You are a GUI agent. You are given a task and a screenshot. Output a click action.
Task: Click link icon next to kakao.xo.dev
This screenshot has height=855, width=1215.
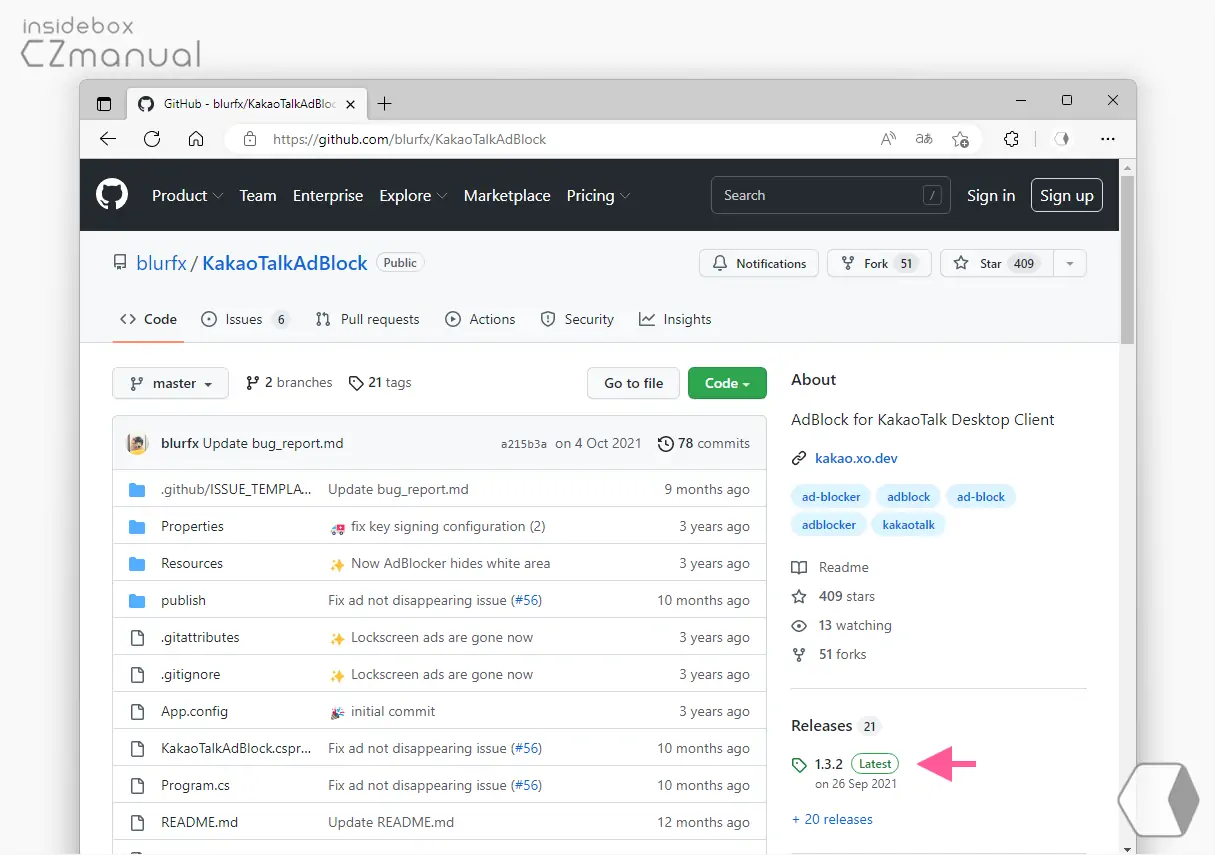(x=799, y=458)
